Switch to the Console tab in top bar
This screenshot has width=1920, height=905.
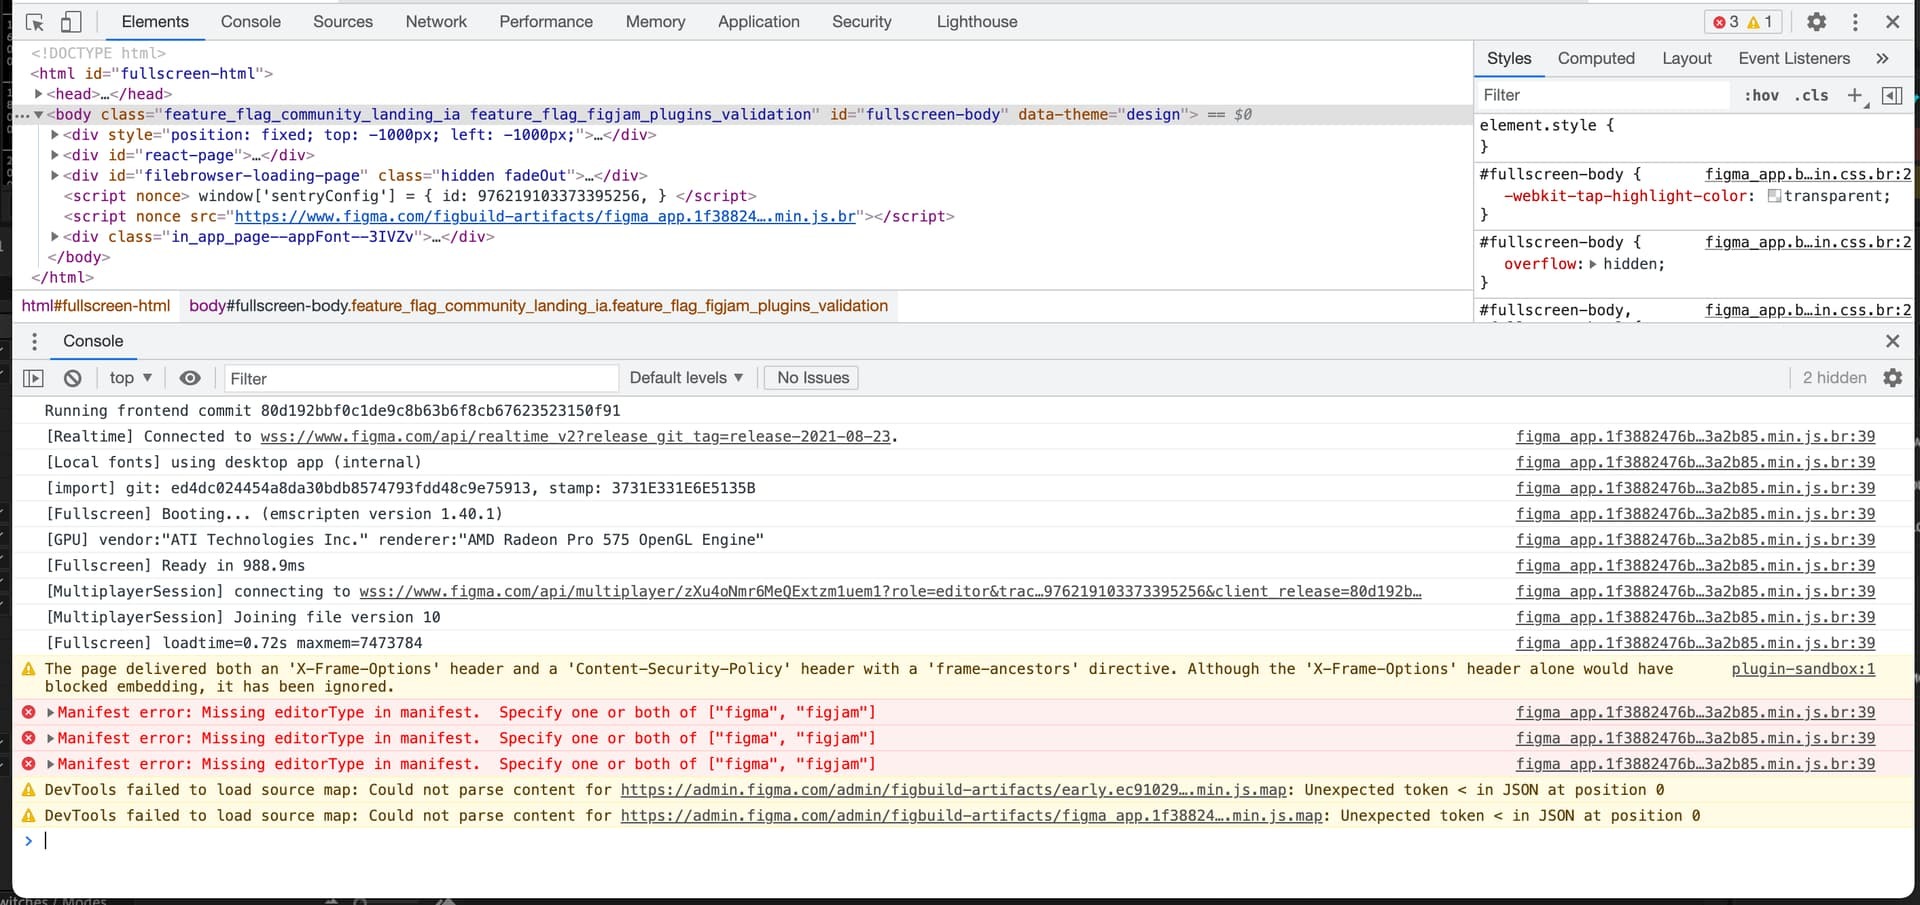tap(250, 22)
